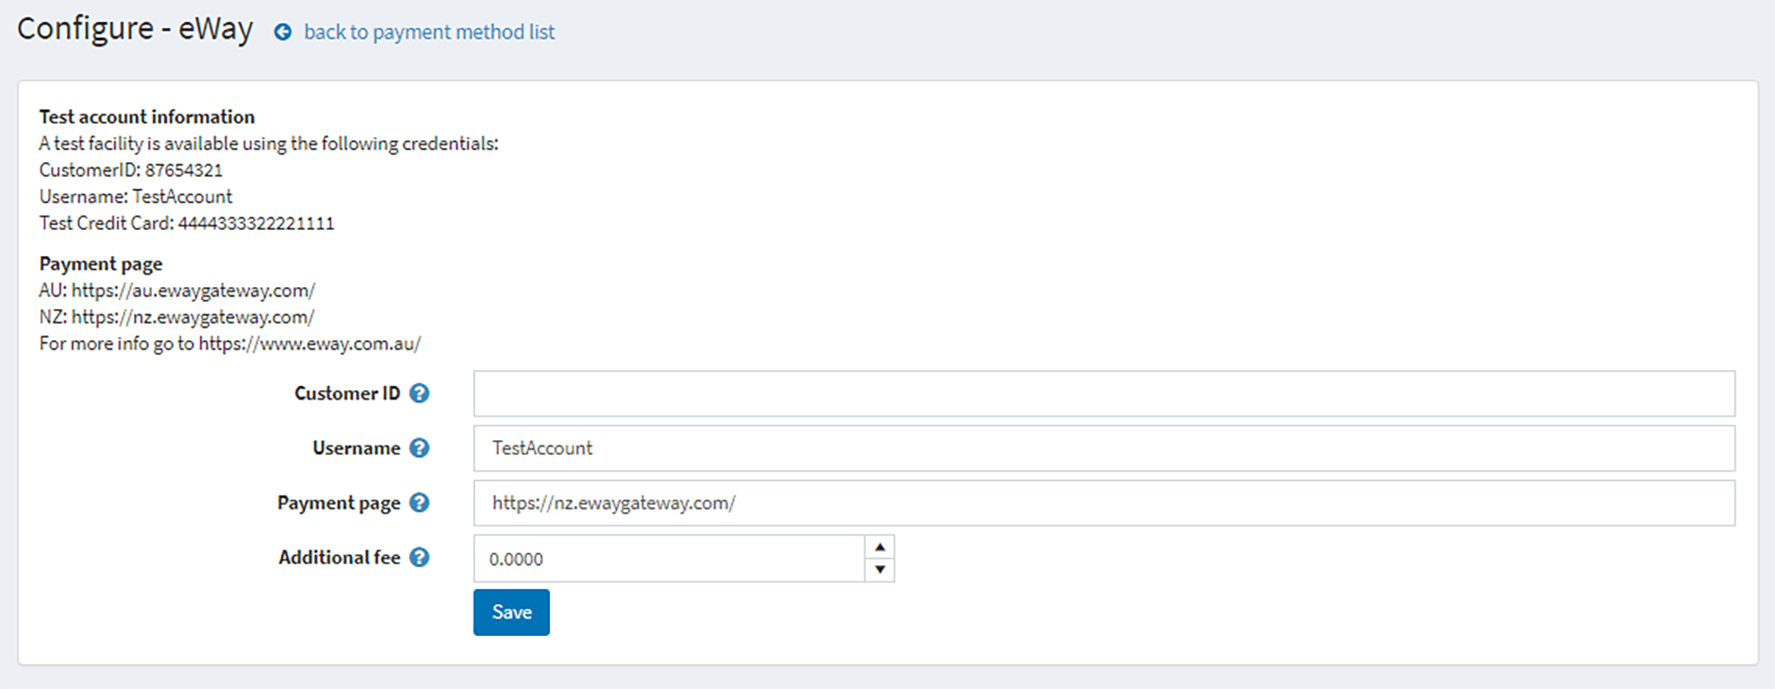Show help tooltip for Payment page

(x=420, y=503)
